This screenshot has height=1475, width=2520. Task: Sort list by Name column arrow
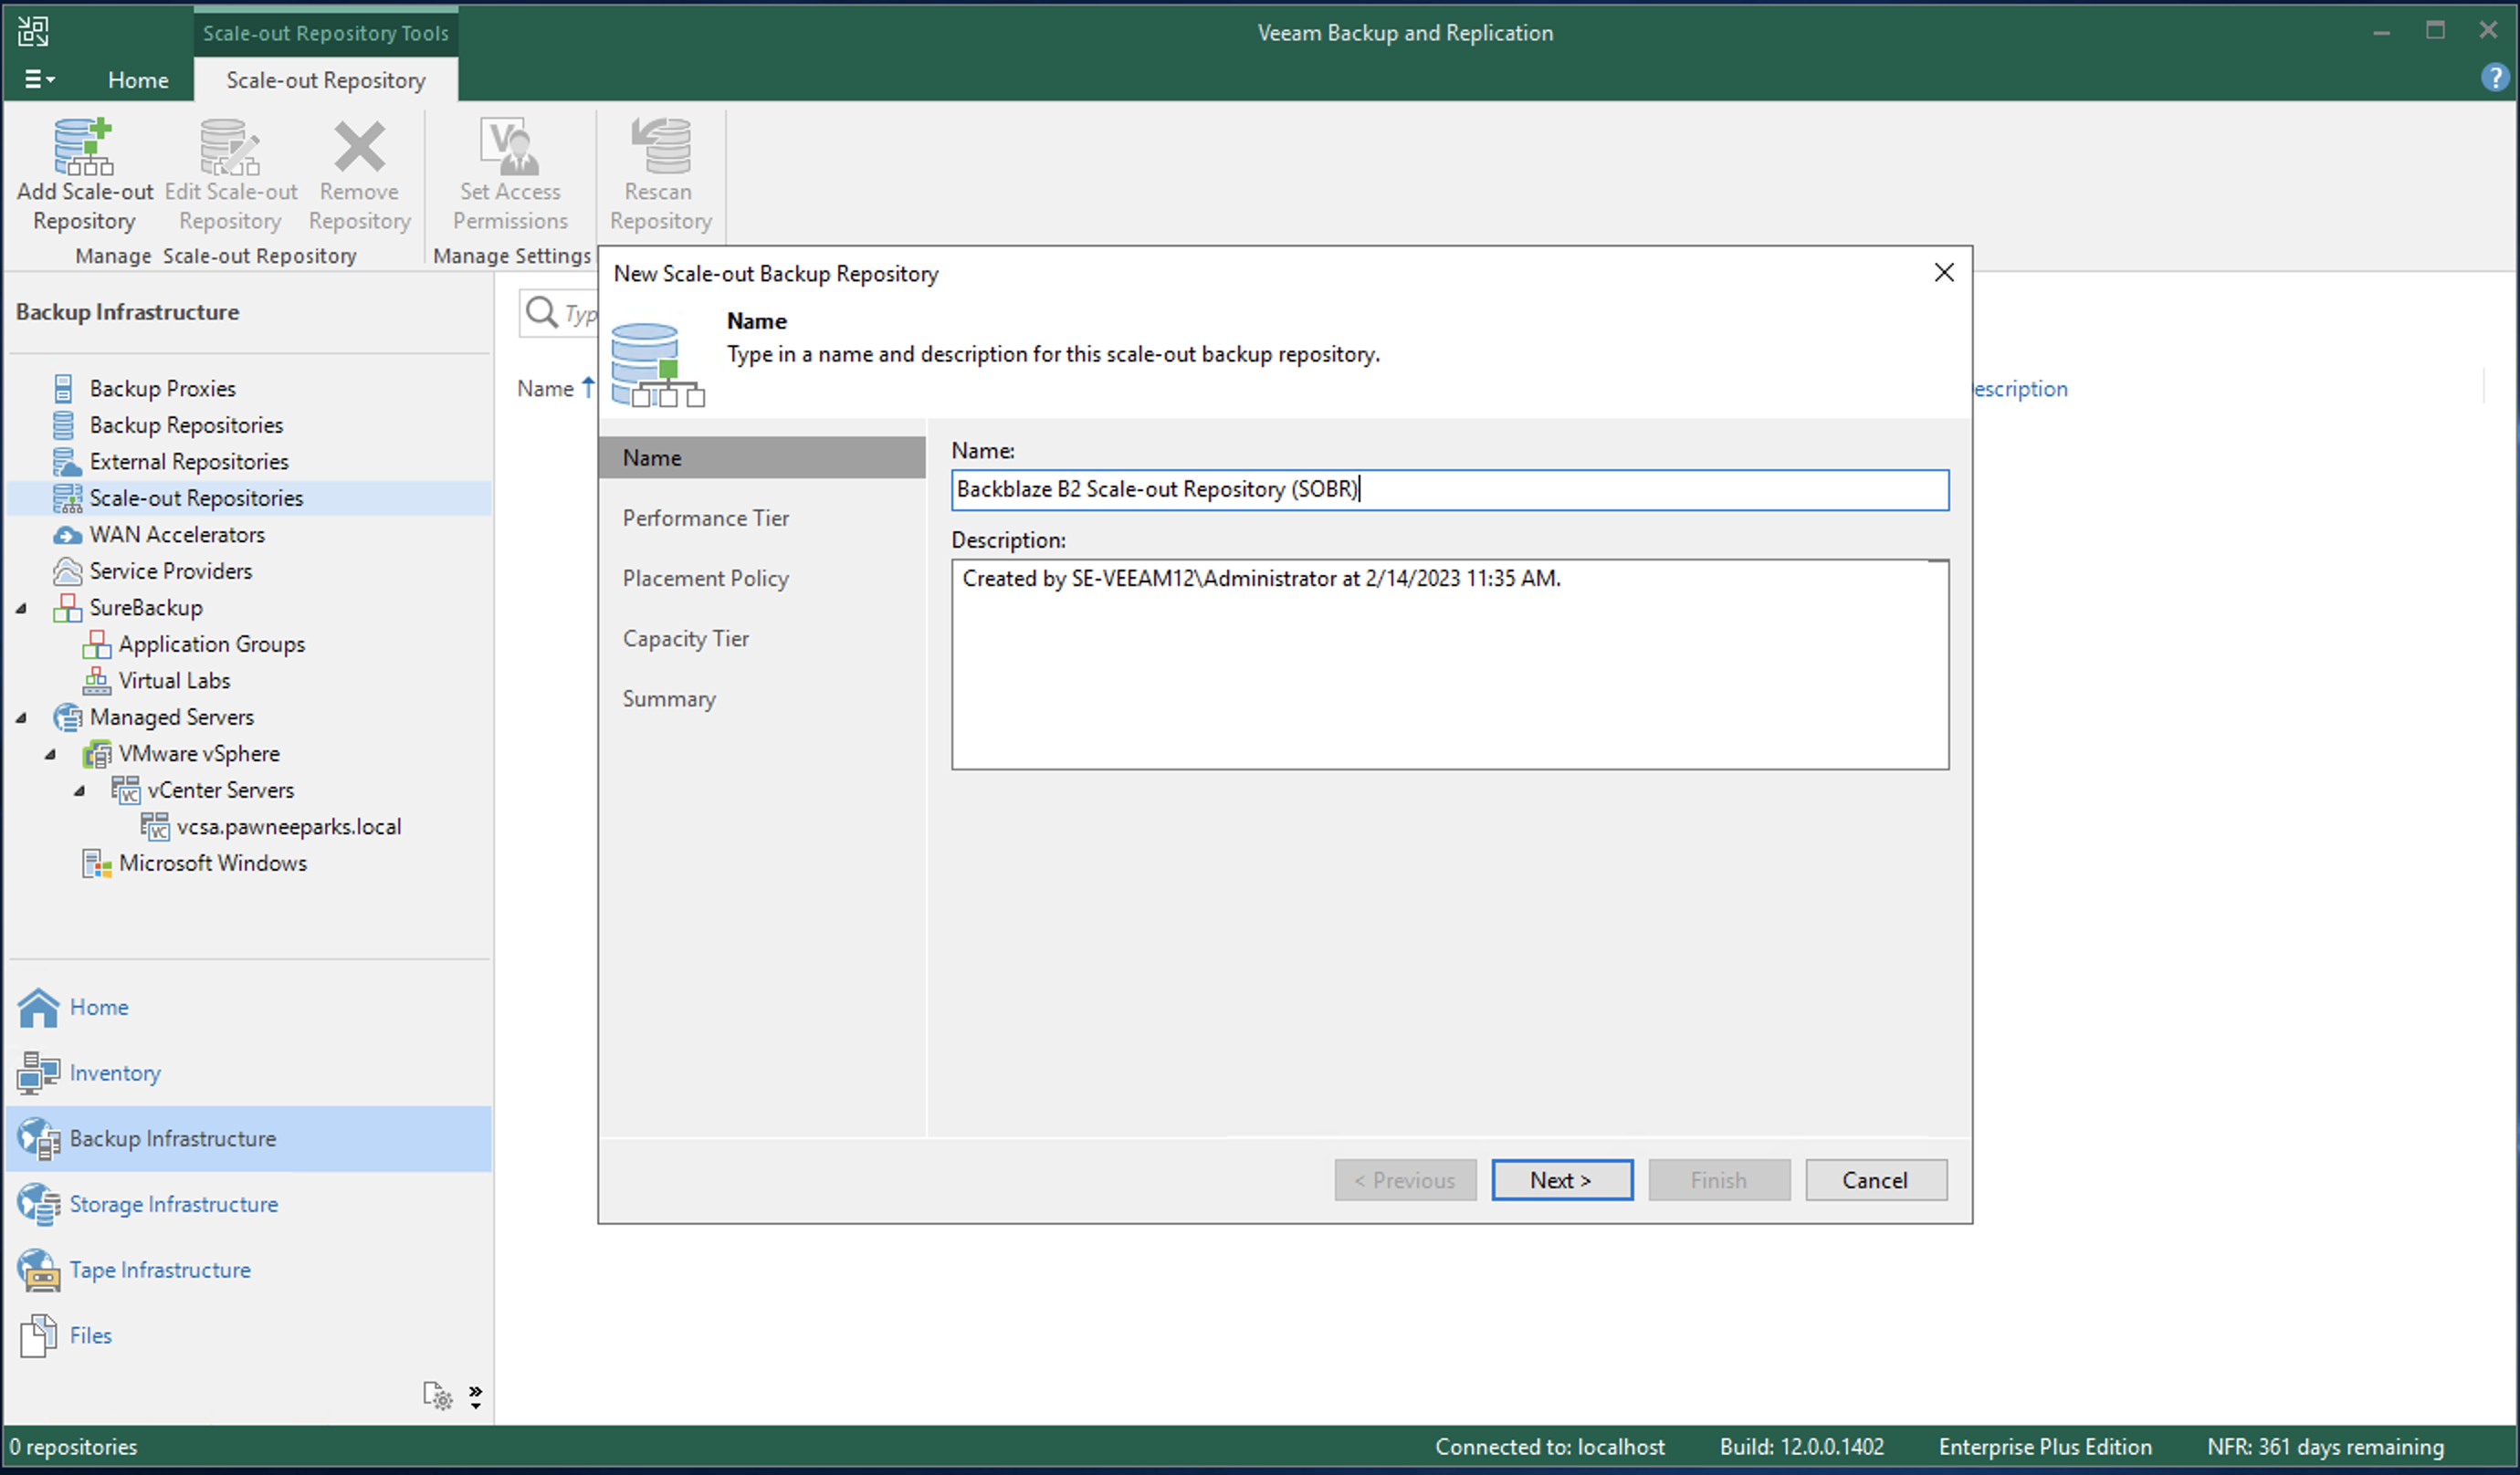(588, 387)
